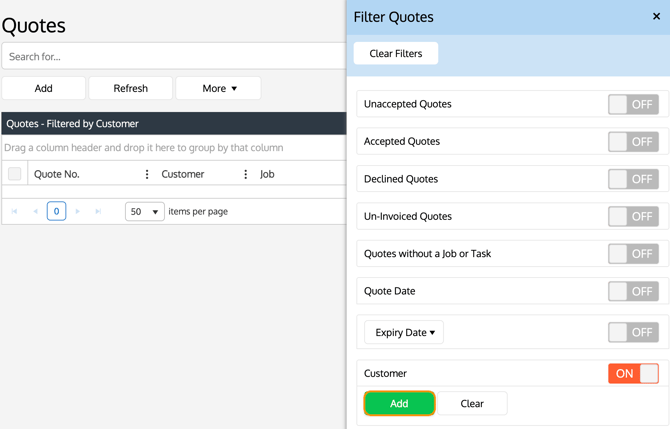Go to previous page of results
The height and width of the screenshot is (429, 670).
tap(35, 212)
